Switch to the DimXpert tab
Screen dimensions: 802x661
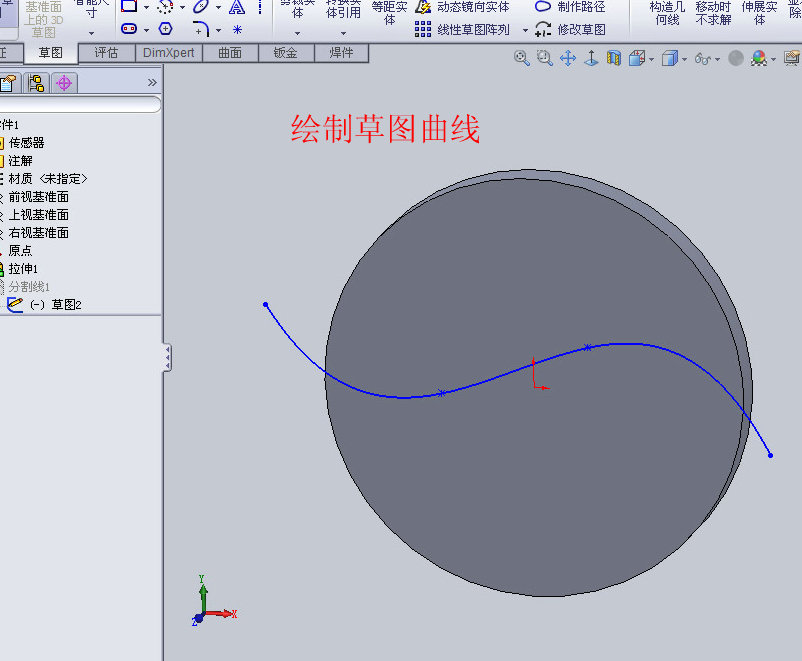click(x=169, y=53)
